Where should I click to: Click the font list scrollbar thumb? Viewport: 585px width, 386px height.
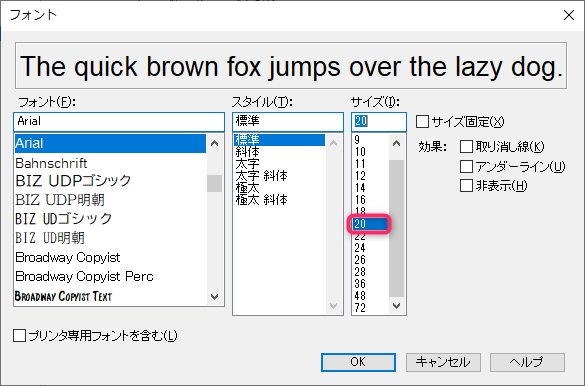point(215,183)
